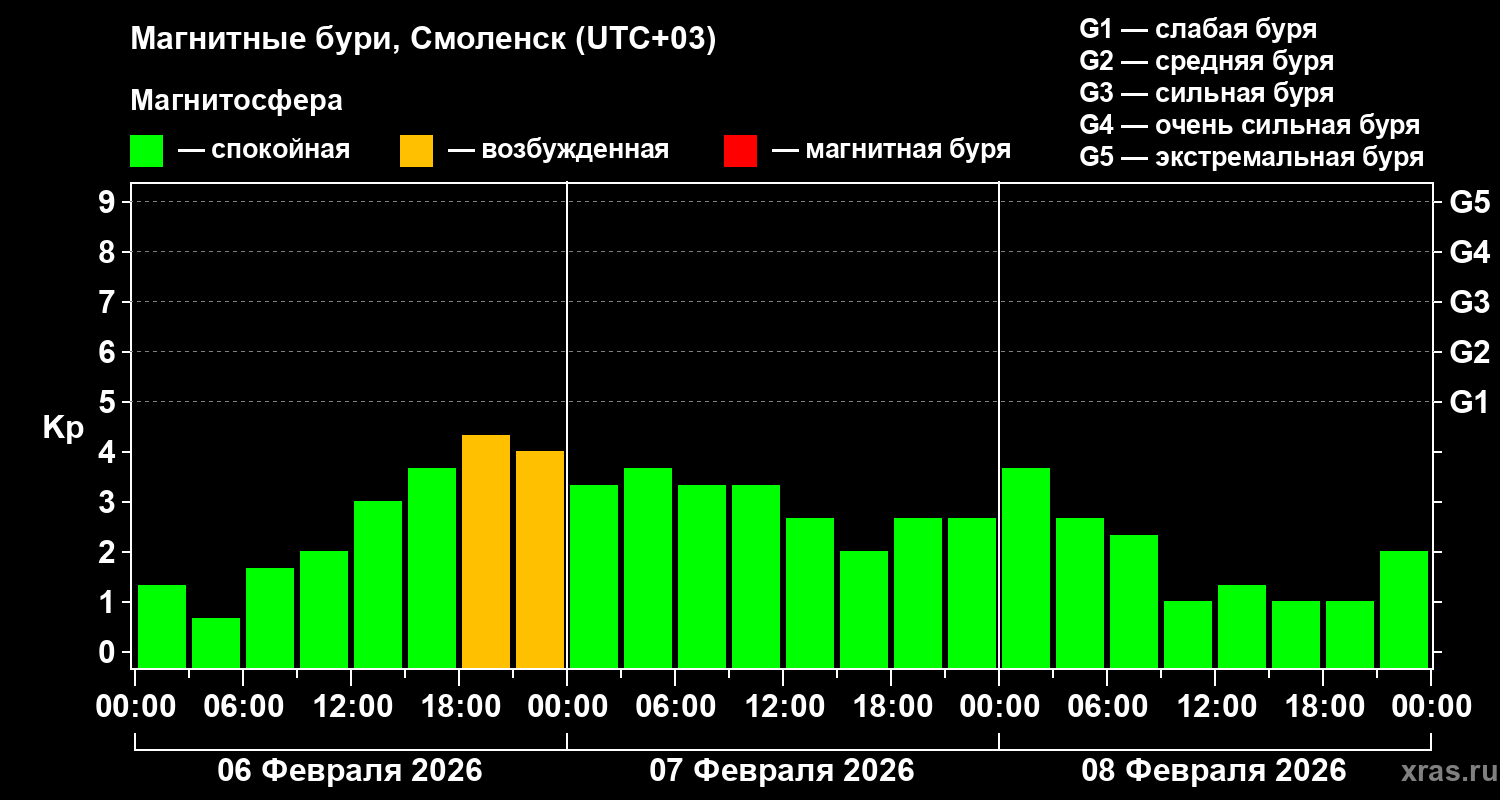Click the 'G3' label on right axis
The image size is (1500, 800).
1469,302
